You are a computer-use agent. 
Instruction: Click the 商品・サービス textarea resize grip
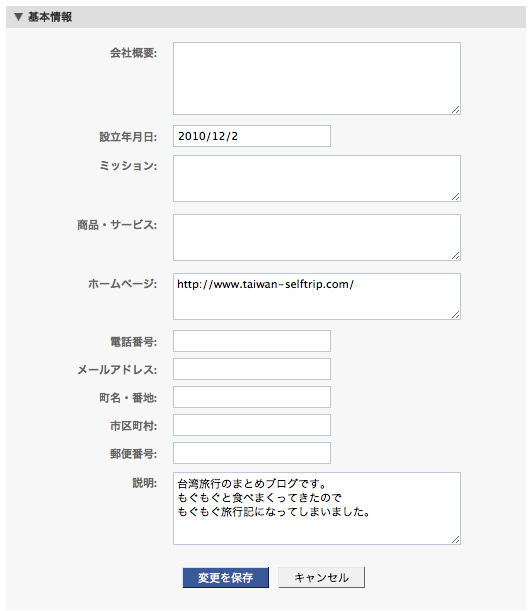pyautogui.click(x=455, y=256)
